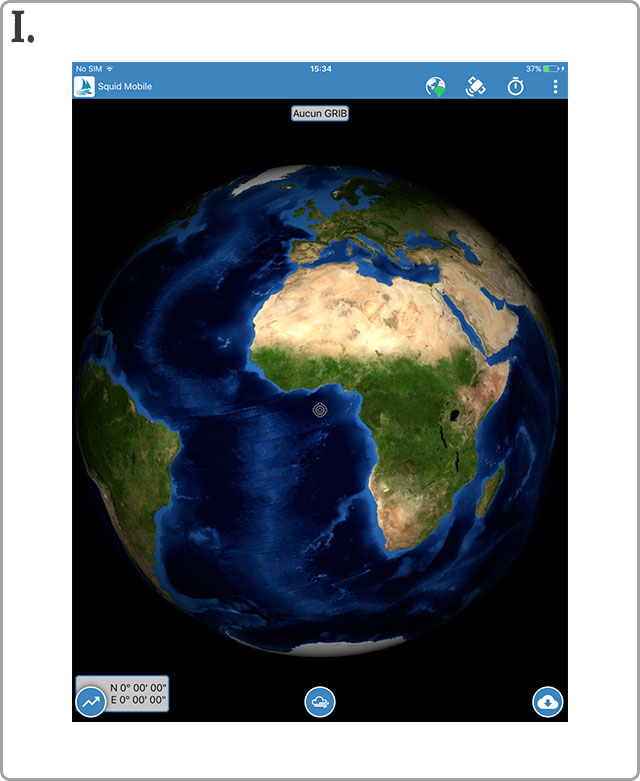Open the stopwatch timer icon
The height and width of the screenshot is (781, 640).
(515, 86)
